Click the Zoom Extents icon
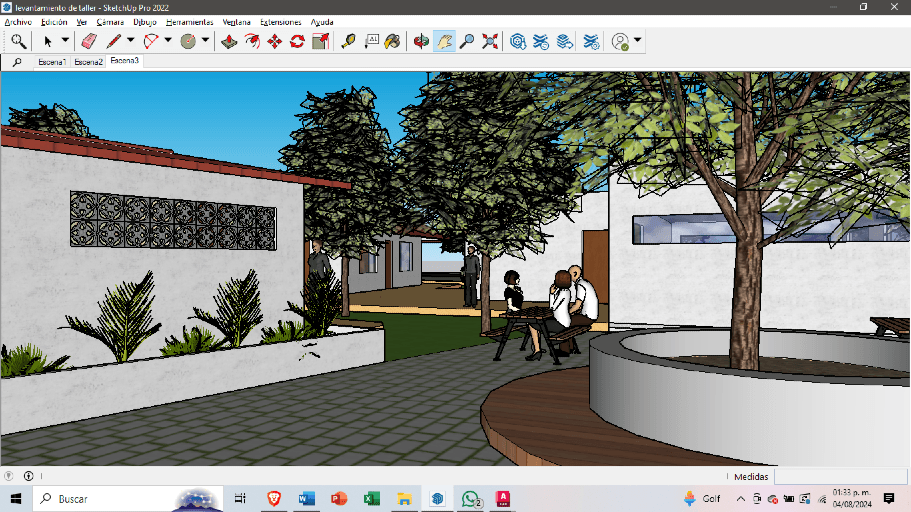Viewport: 911px width, 512px height. click(490, 41)
